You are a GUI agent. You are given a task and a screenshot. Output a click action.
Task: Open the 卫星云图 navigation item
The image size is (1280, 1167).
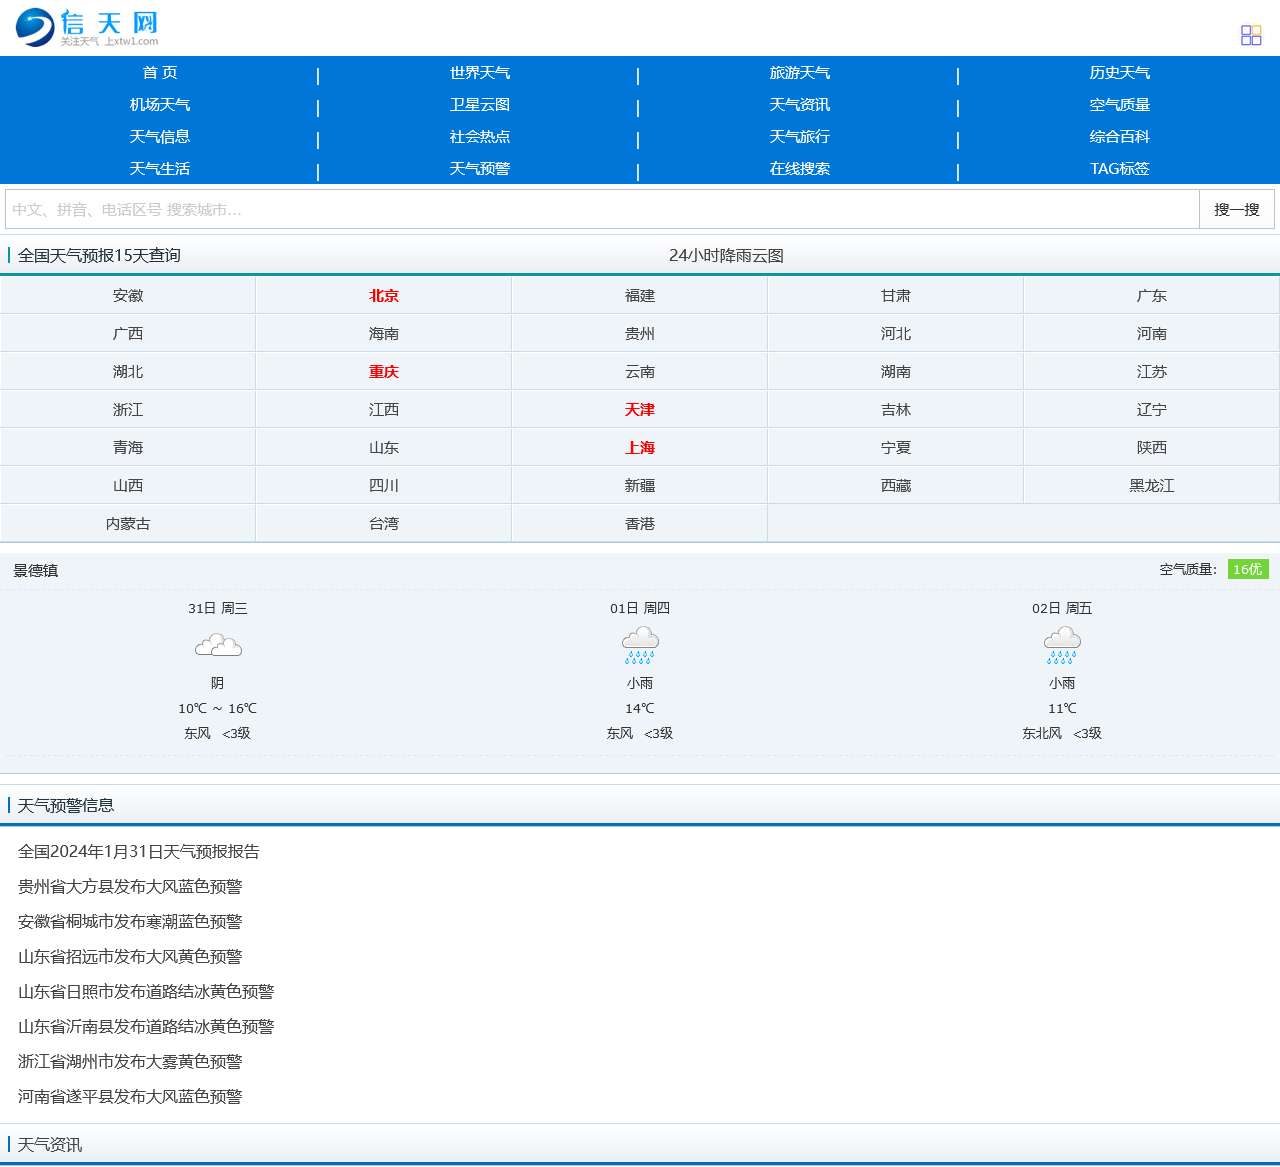point(479,105)
